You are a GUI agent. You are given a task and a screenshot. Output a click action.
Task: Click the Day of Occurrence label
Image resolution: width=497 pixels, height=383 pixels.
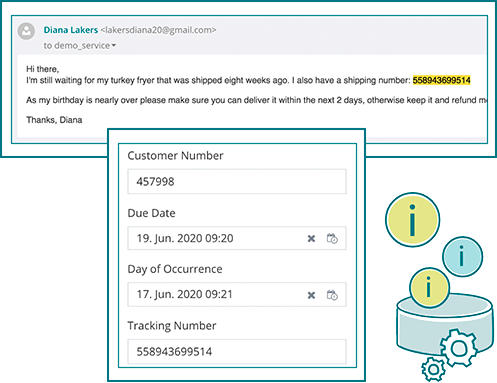(175, 269)
